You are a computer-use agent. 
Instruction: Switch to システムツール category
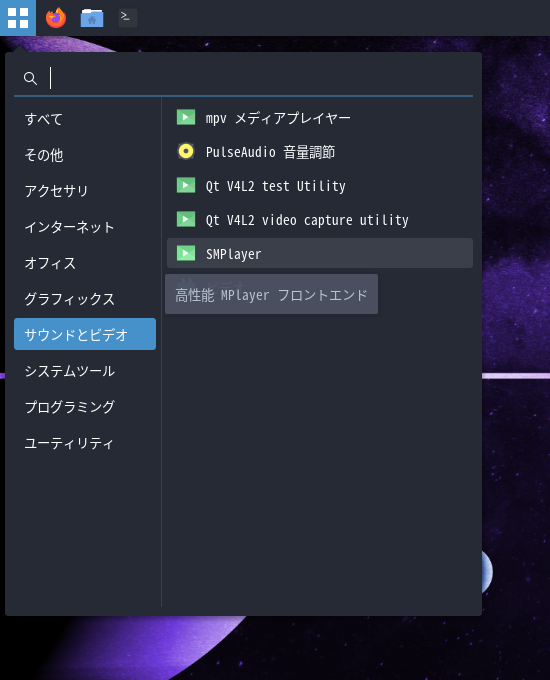click(85, 370)
